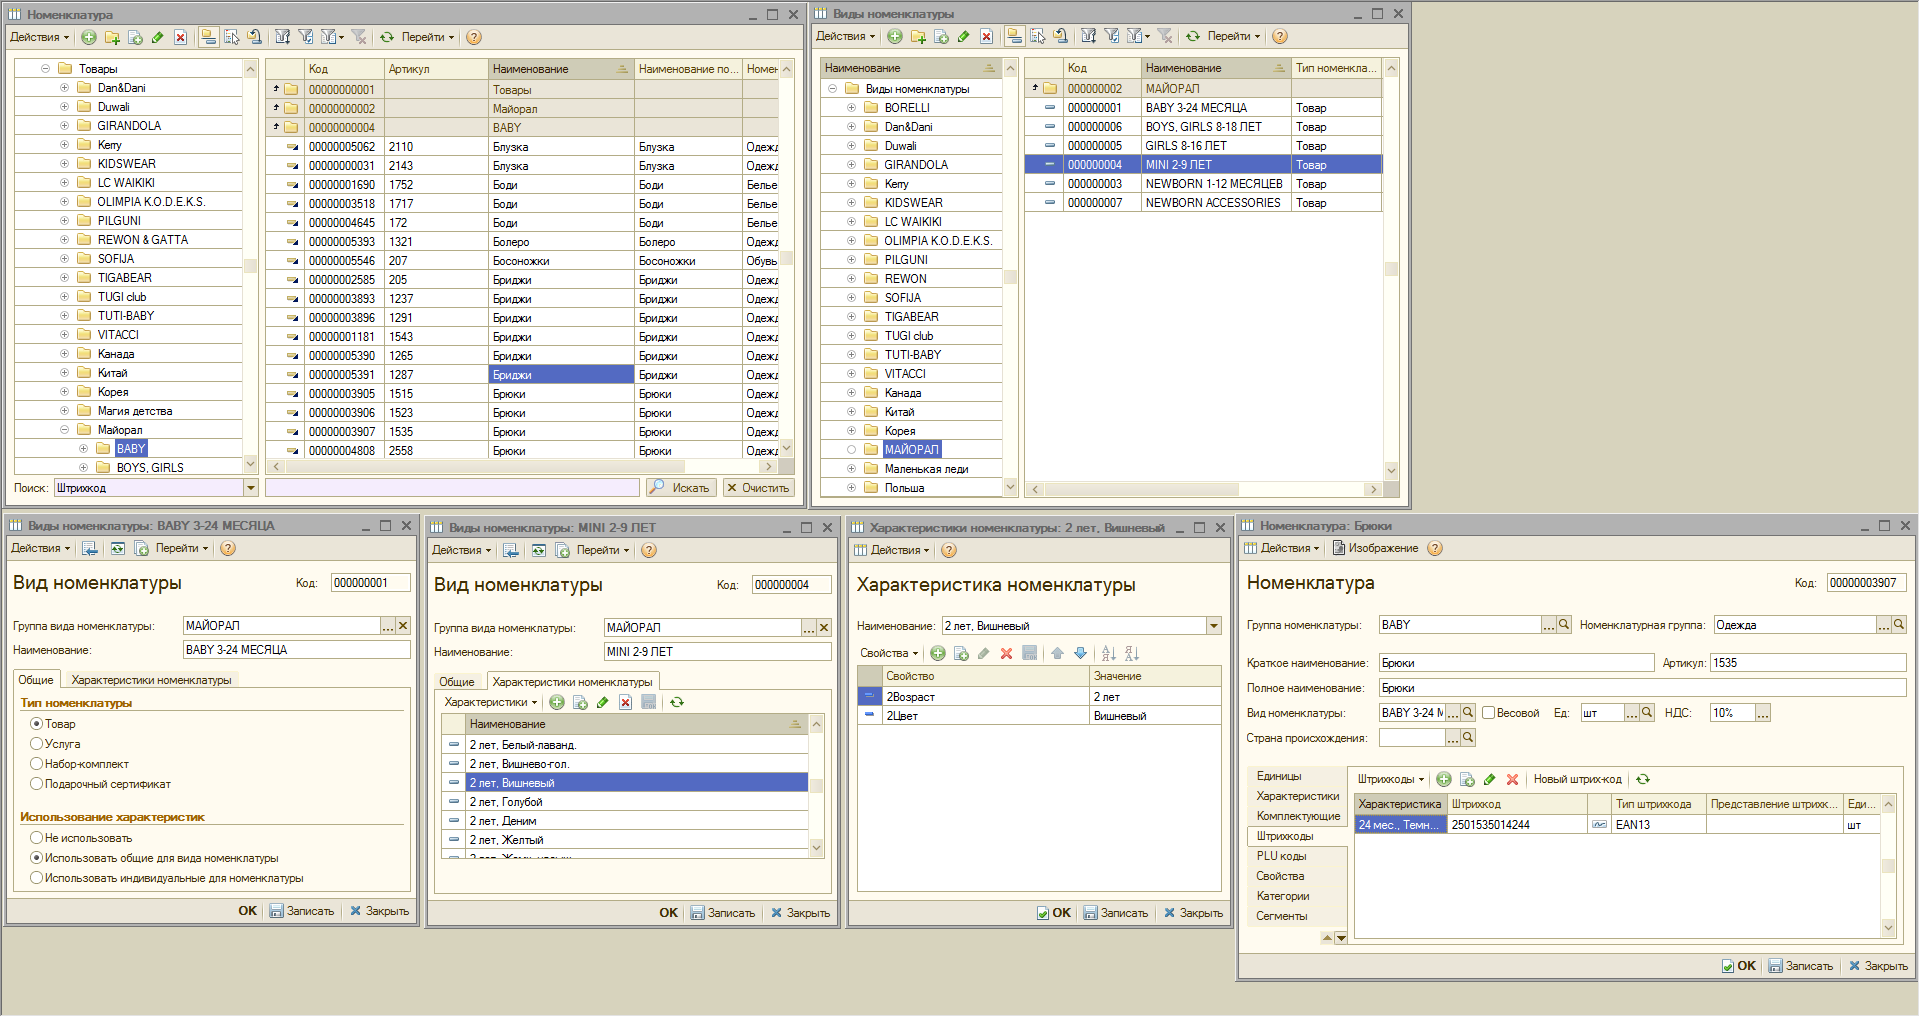Expand the GIRANDOLA folder in Товары tree
Screen dimensions: 1920x1017
point(65,126)
